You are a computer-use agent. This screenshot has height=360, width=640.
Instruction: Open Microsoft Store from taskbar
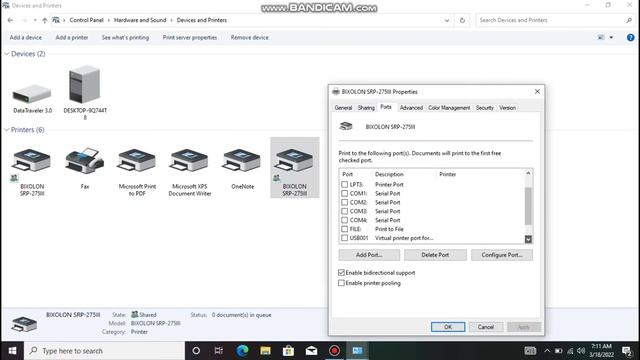tap(288, 351)
